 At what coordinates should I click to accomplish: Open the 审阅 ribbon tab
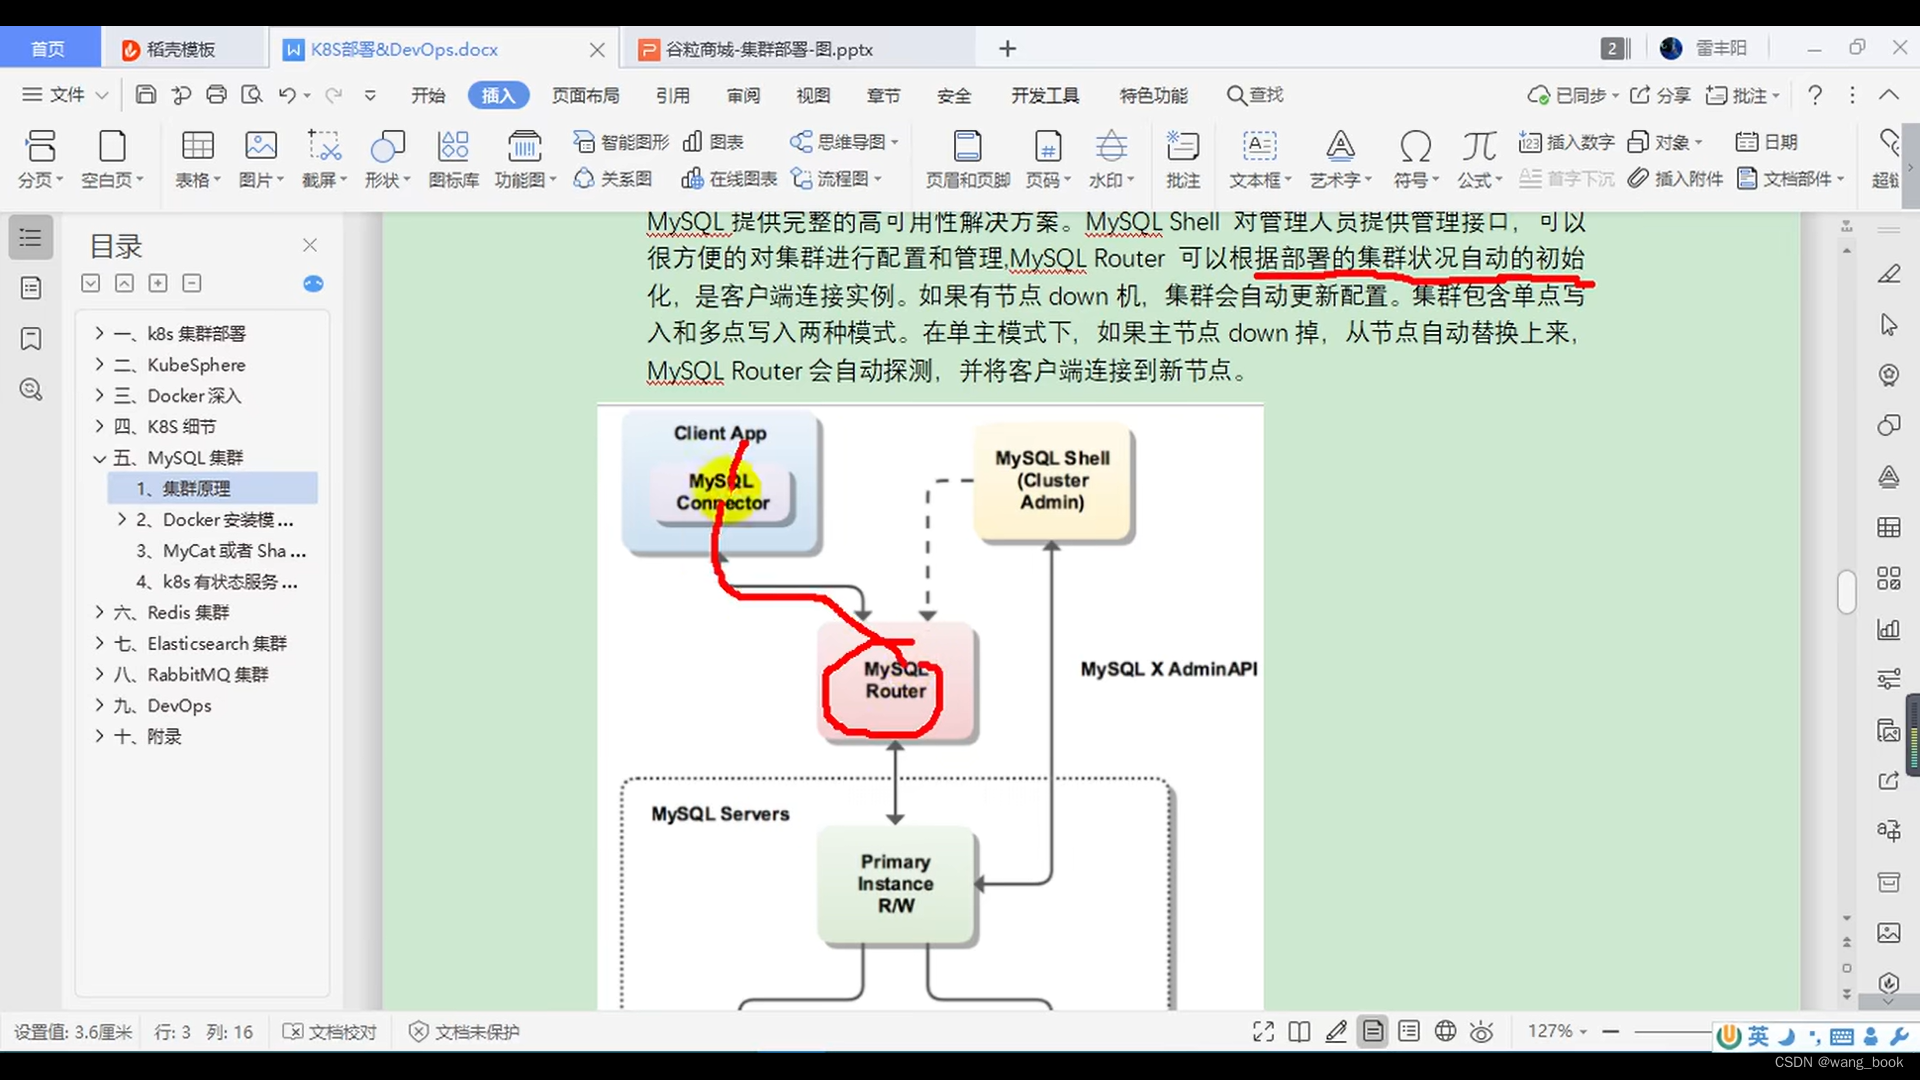tap(743, 95)
